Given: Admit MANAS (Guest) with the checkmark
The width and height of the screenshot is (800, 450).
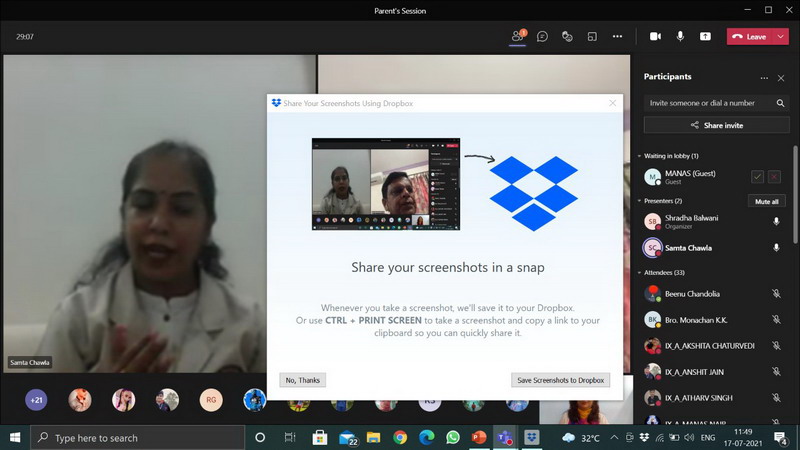Looking at the screenshot, I should 757,177.
